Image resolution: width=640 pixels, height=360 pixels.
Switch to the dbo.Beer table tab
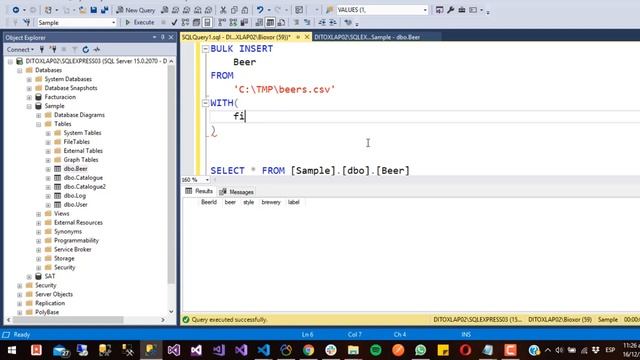coord(367,37)
